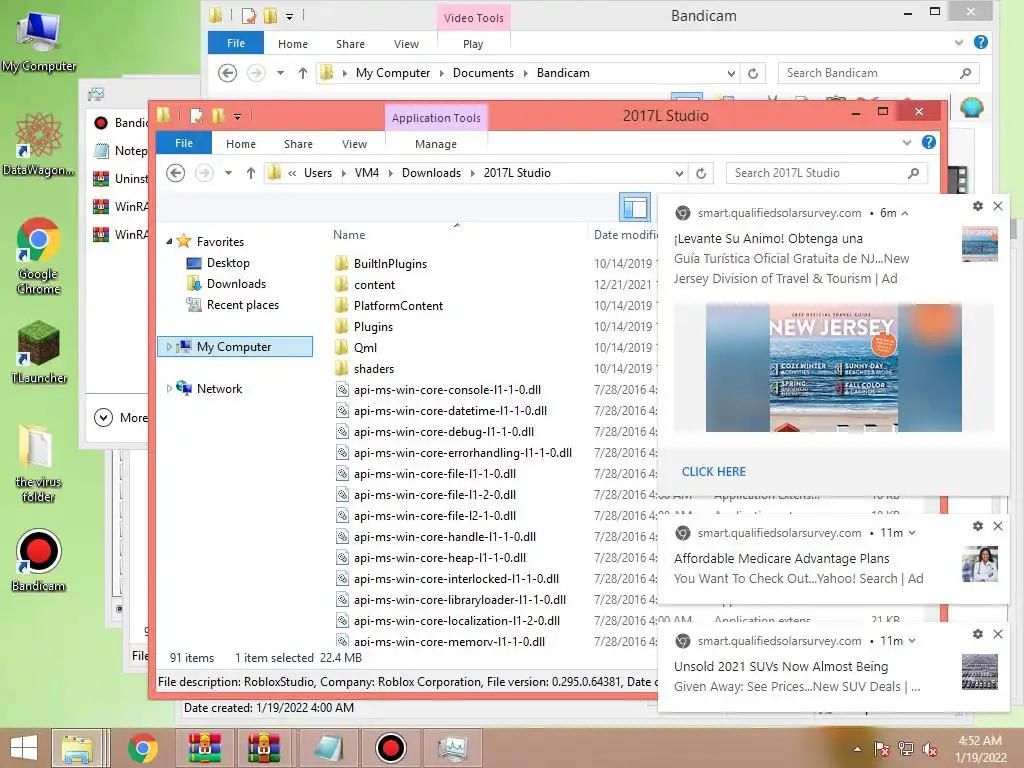Open View tab in 2017L Studio window

(354, 144)
